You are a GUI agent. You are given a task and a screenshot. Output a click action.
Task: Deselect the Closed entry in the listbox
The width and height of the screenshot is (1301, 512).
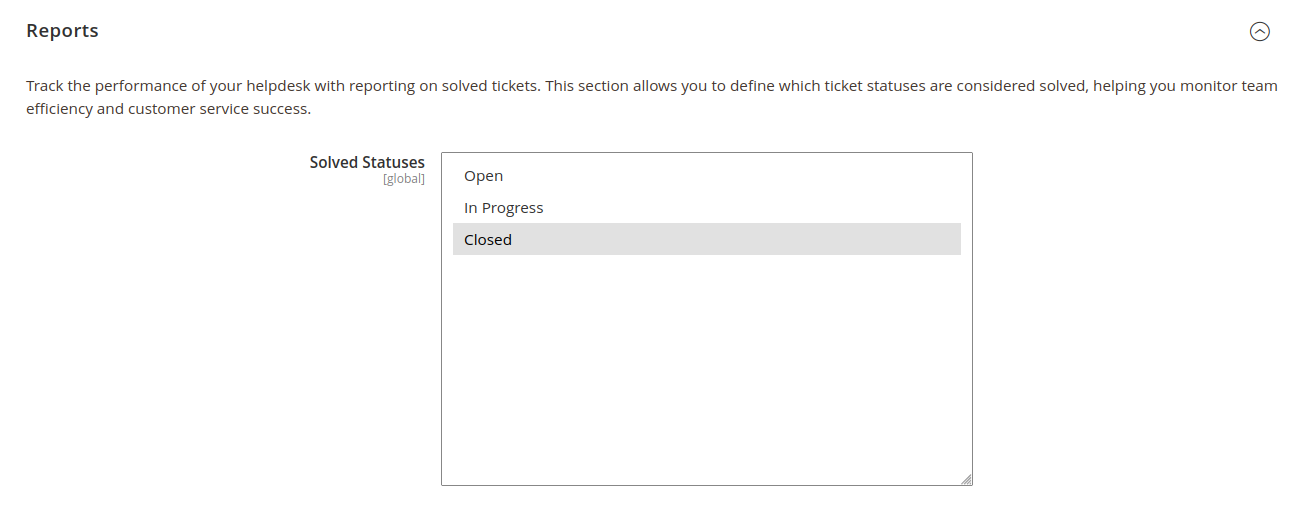click(x=488, y=240)
